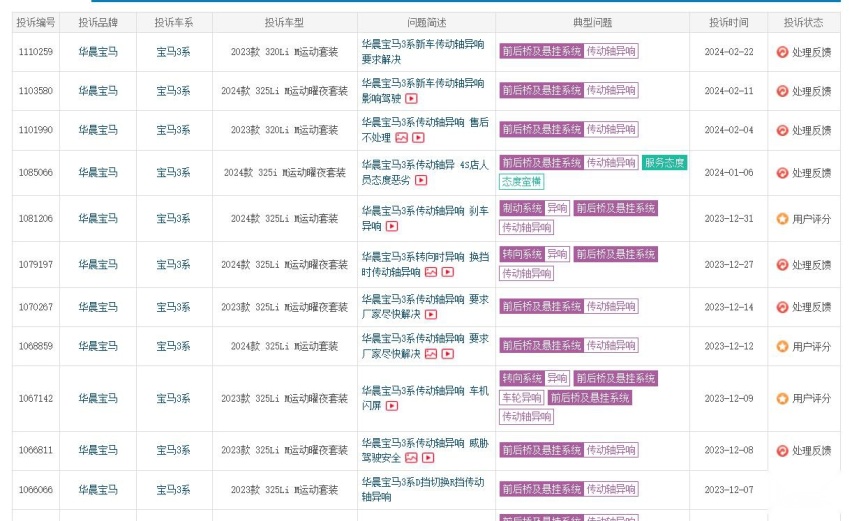Click orange 用户评分 star icon for 1081206

click(x=782, y=219)
